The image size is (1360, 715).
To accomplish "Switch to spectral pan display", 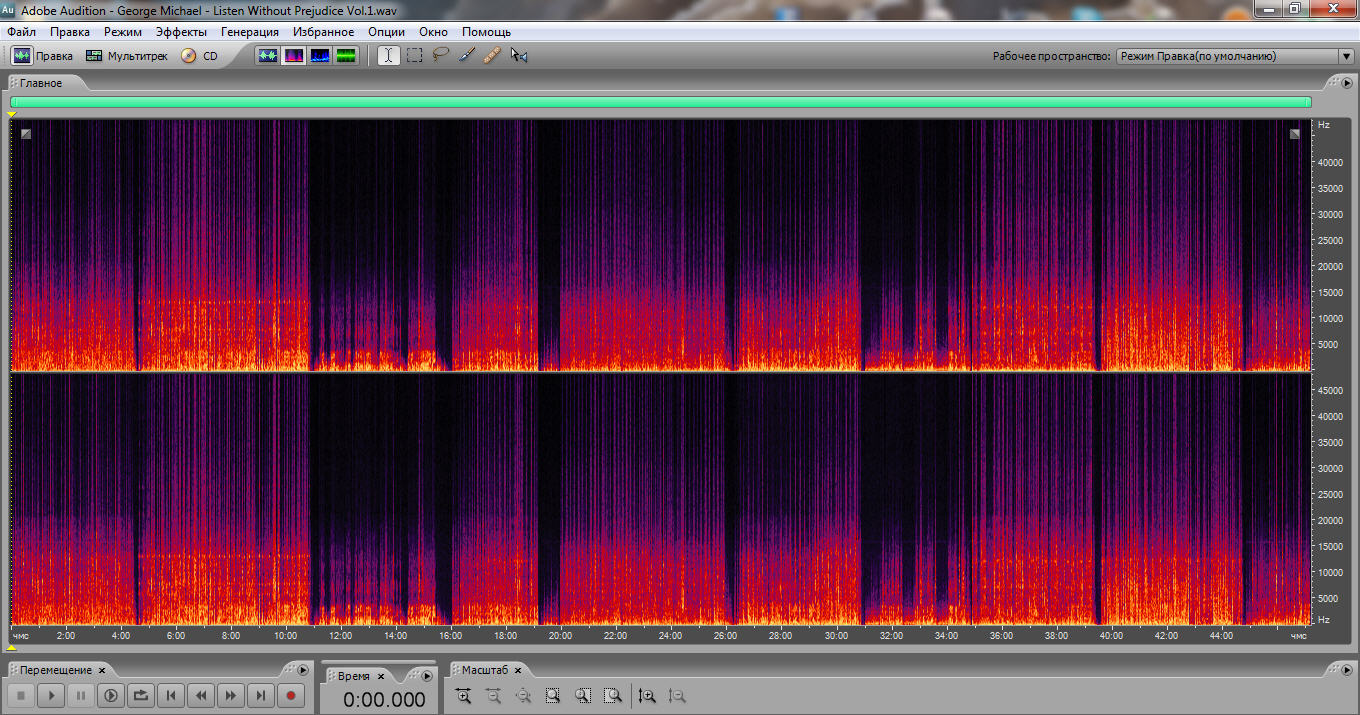I will coord(320,56).
